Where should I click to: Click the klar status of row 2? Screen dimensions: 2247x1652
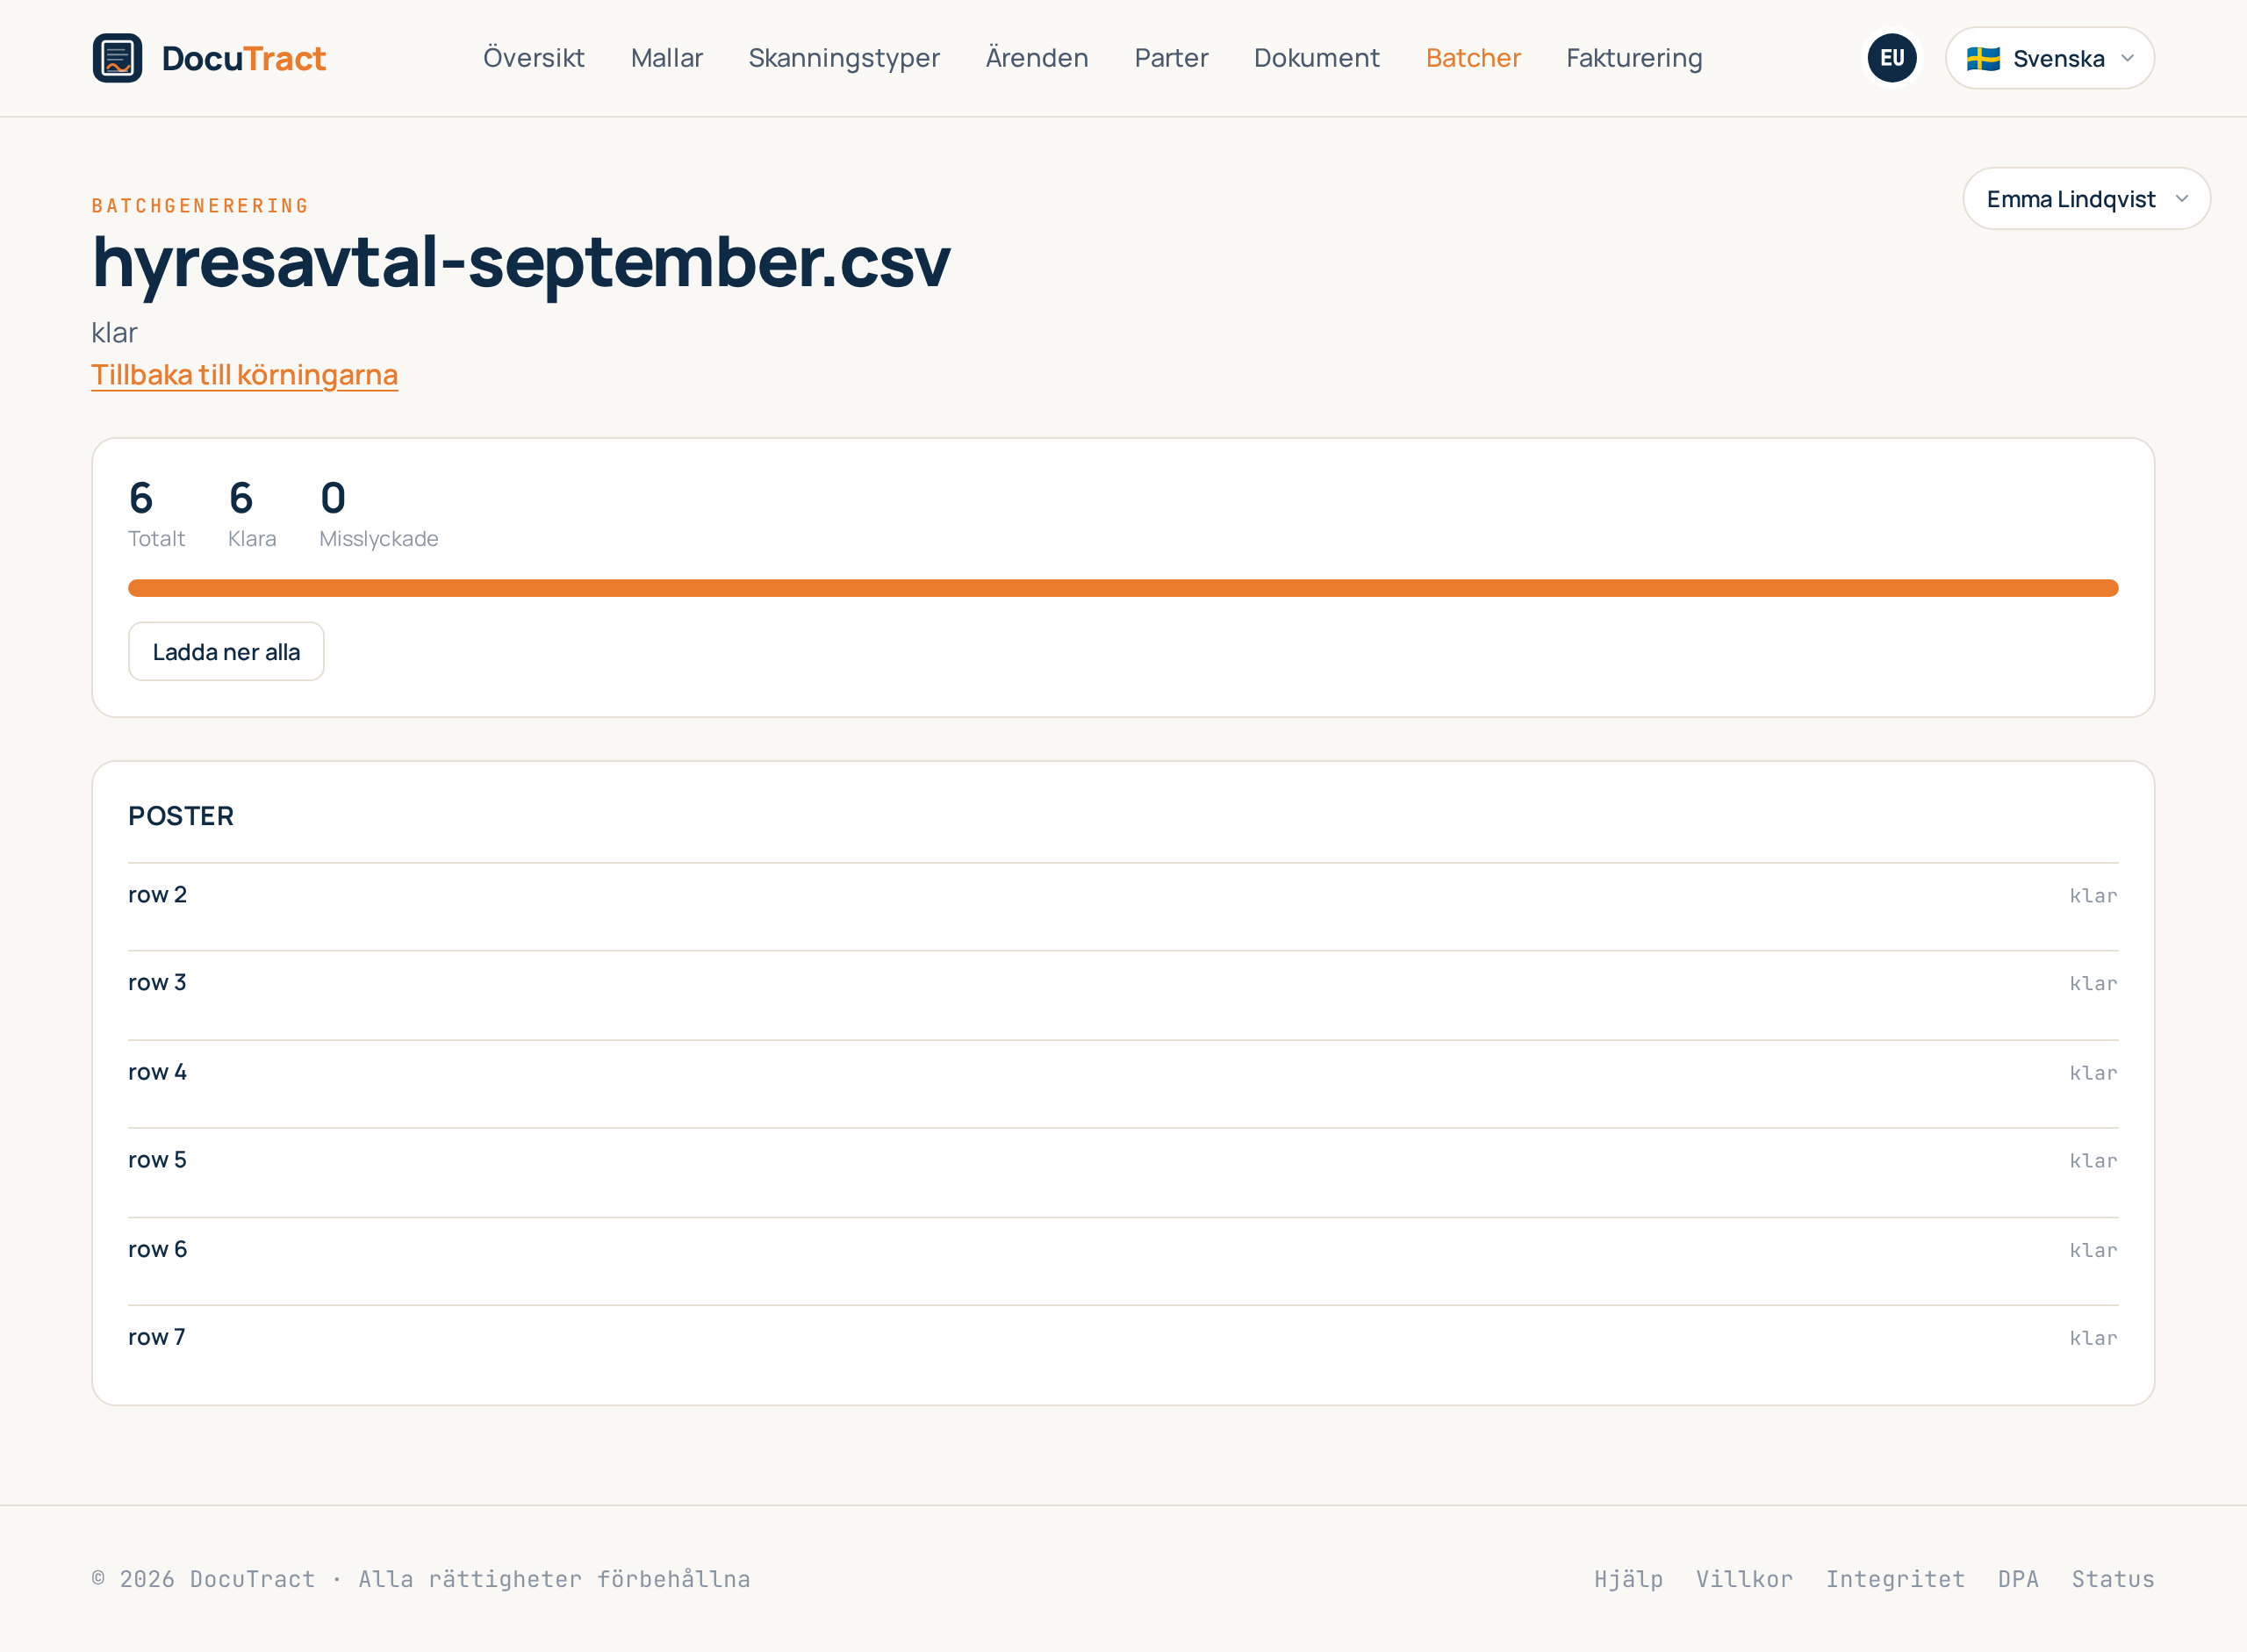2093,896
